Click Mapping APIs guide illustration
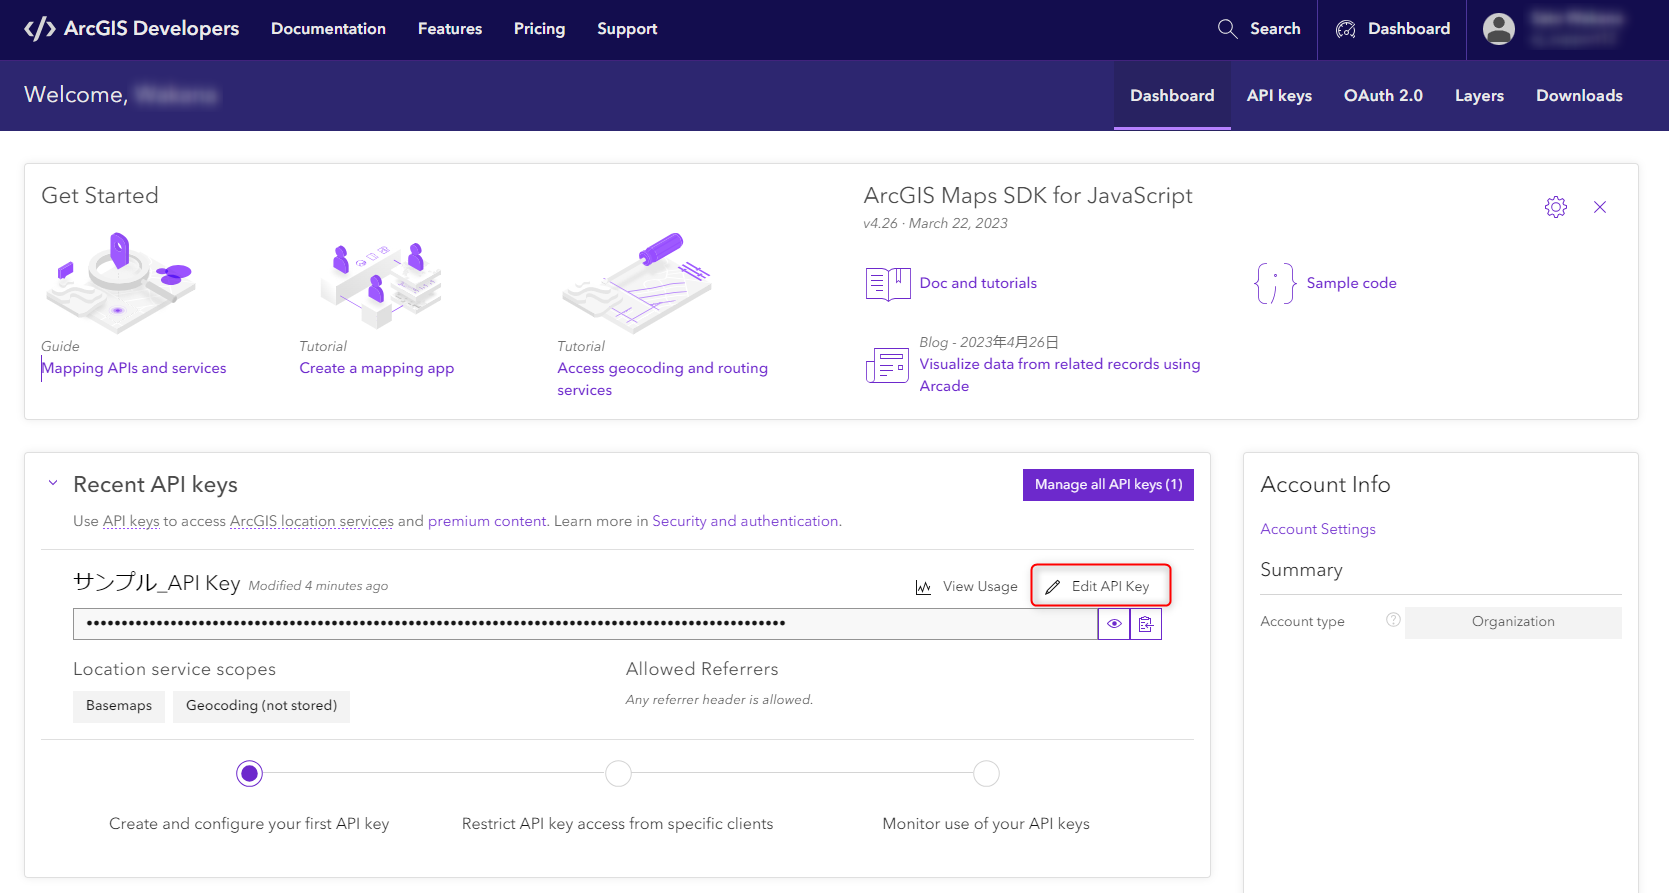The width and height of the screenshot is (1669, 893). 120,282
